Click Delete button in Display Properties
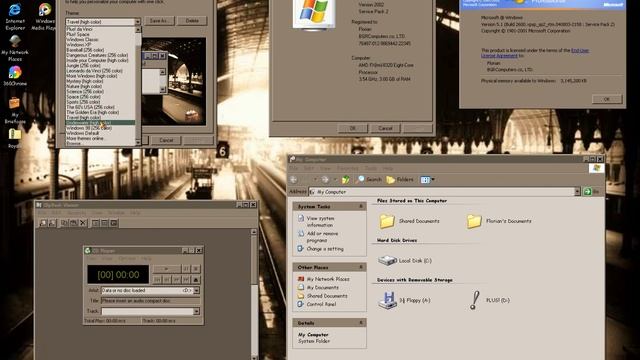640x360 pixels. click(x=192, y=20)
